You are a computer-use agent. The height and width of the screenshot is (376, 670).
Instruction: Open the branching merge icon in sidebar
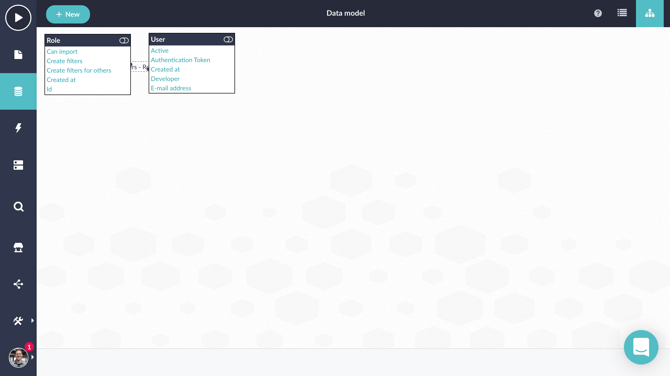(x=18, y=284)
